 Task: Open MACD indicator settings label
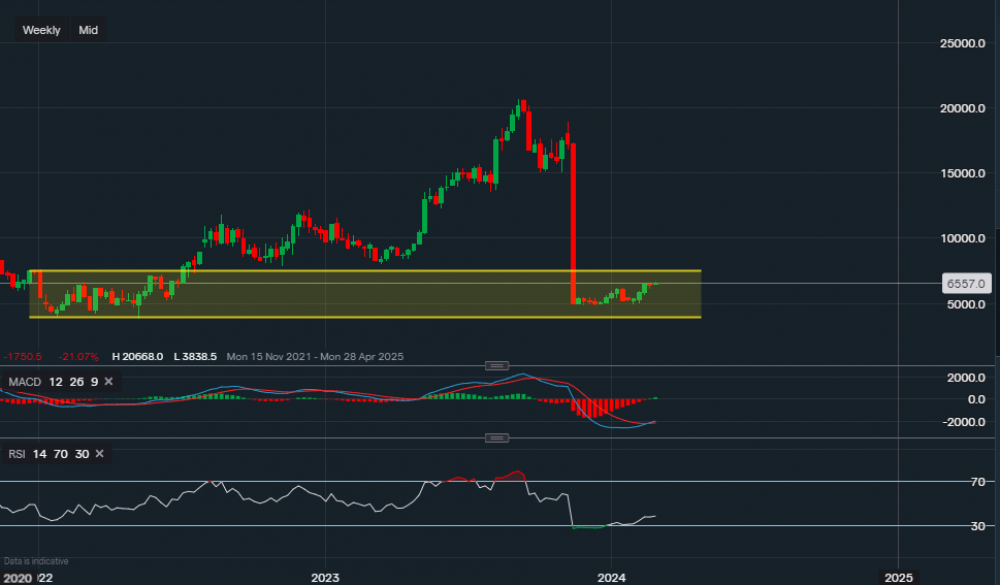point(26,382)
